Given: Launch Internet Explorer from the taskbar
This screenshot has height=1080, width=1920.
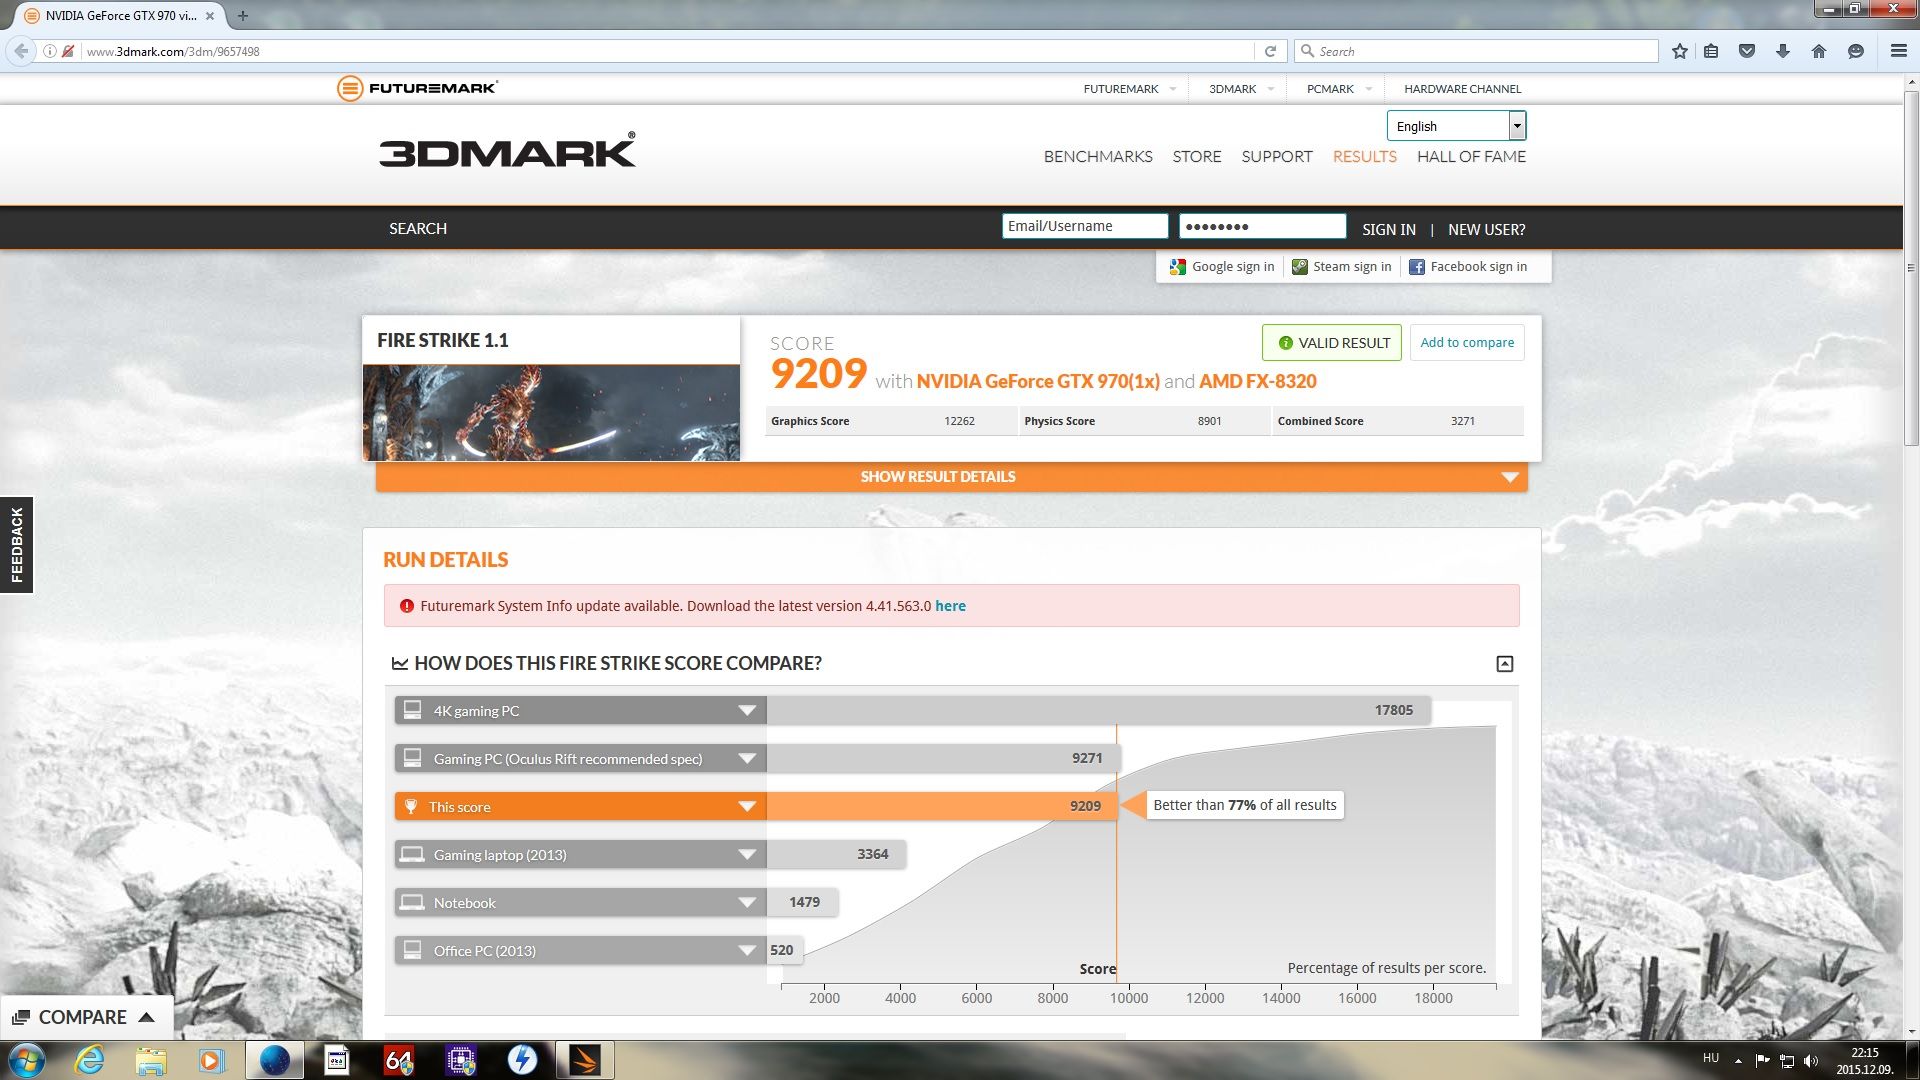Looking at the screenshot, I should (x=90, y=1060).
